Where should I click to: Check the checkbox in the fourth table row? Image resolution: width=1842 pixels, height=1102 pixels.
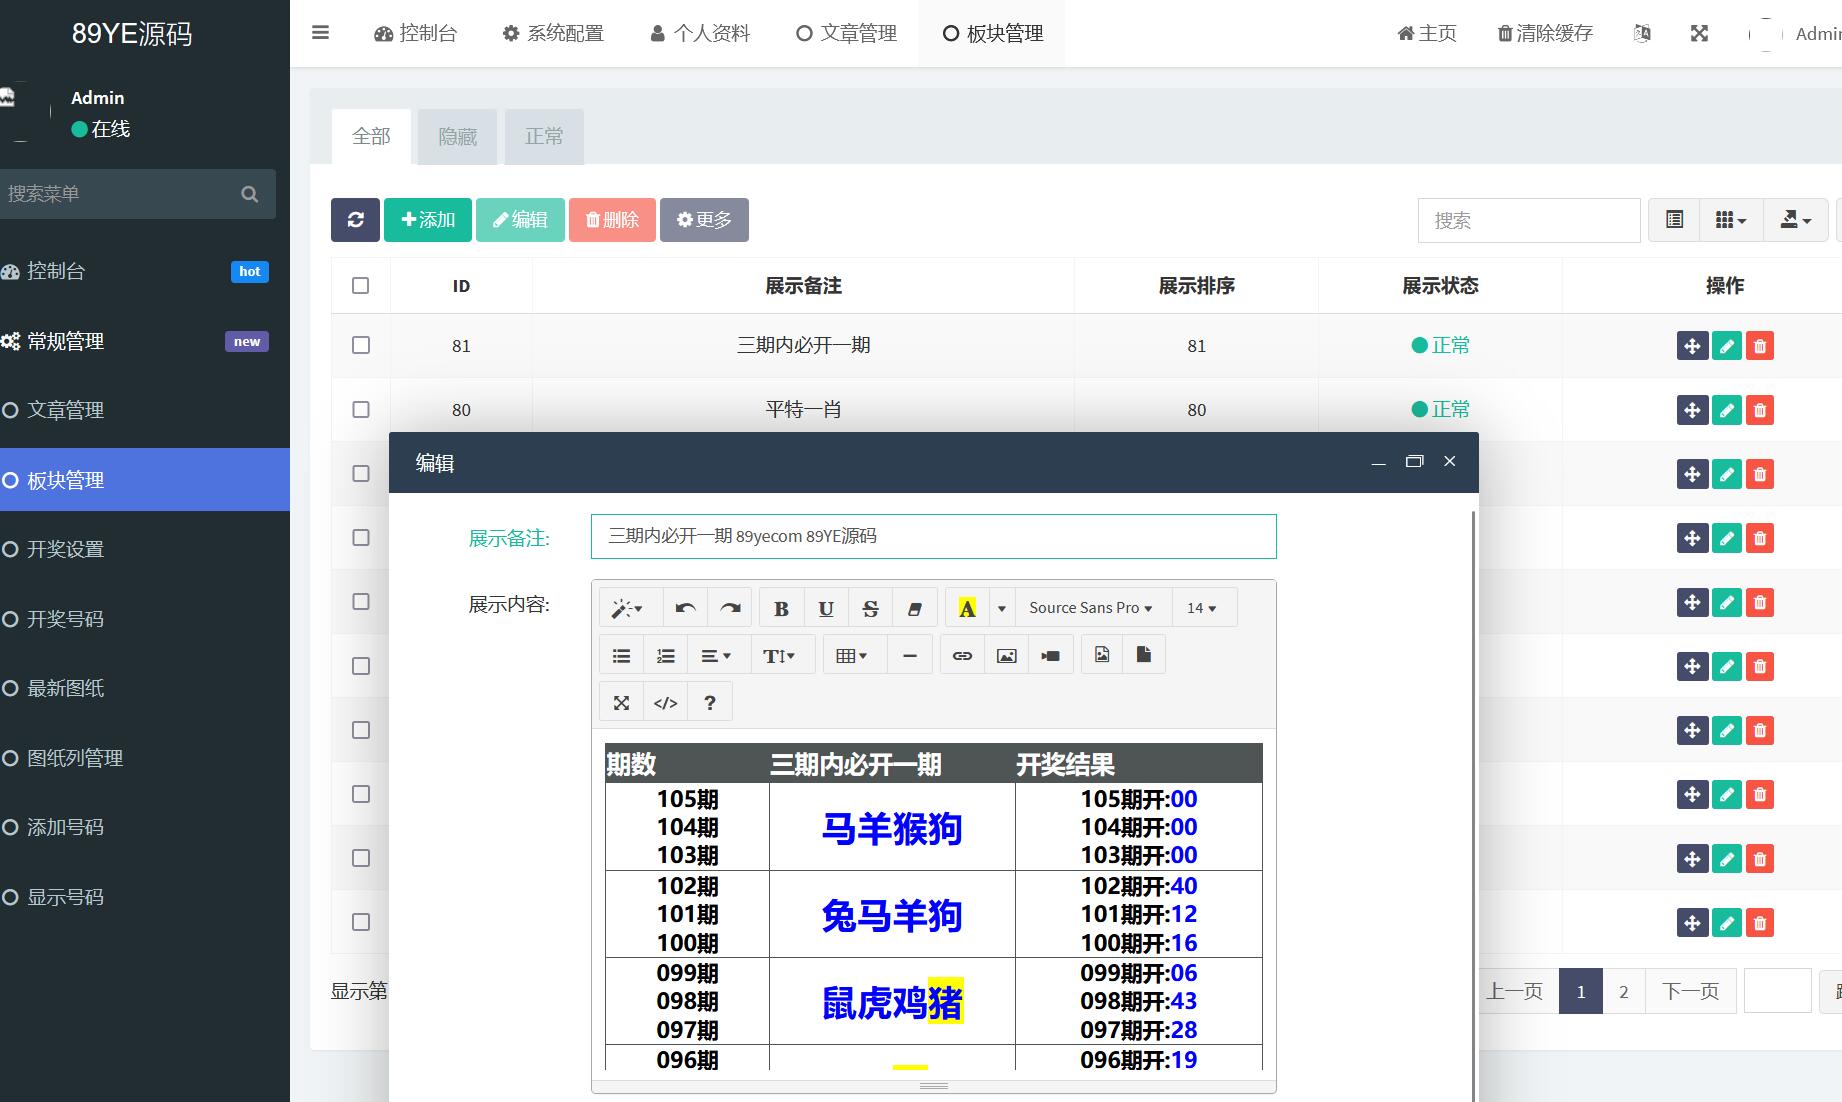[361, 537]
